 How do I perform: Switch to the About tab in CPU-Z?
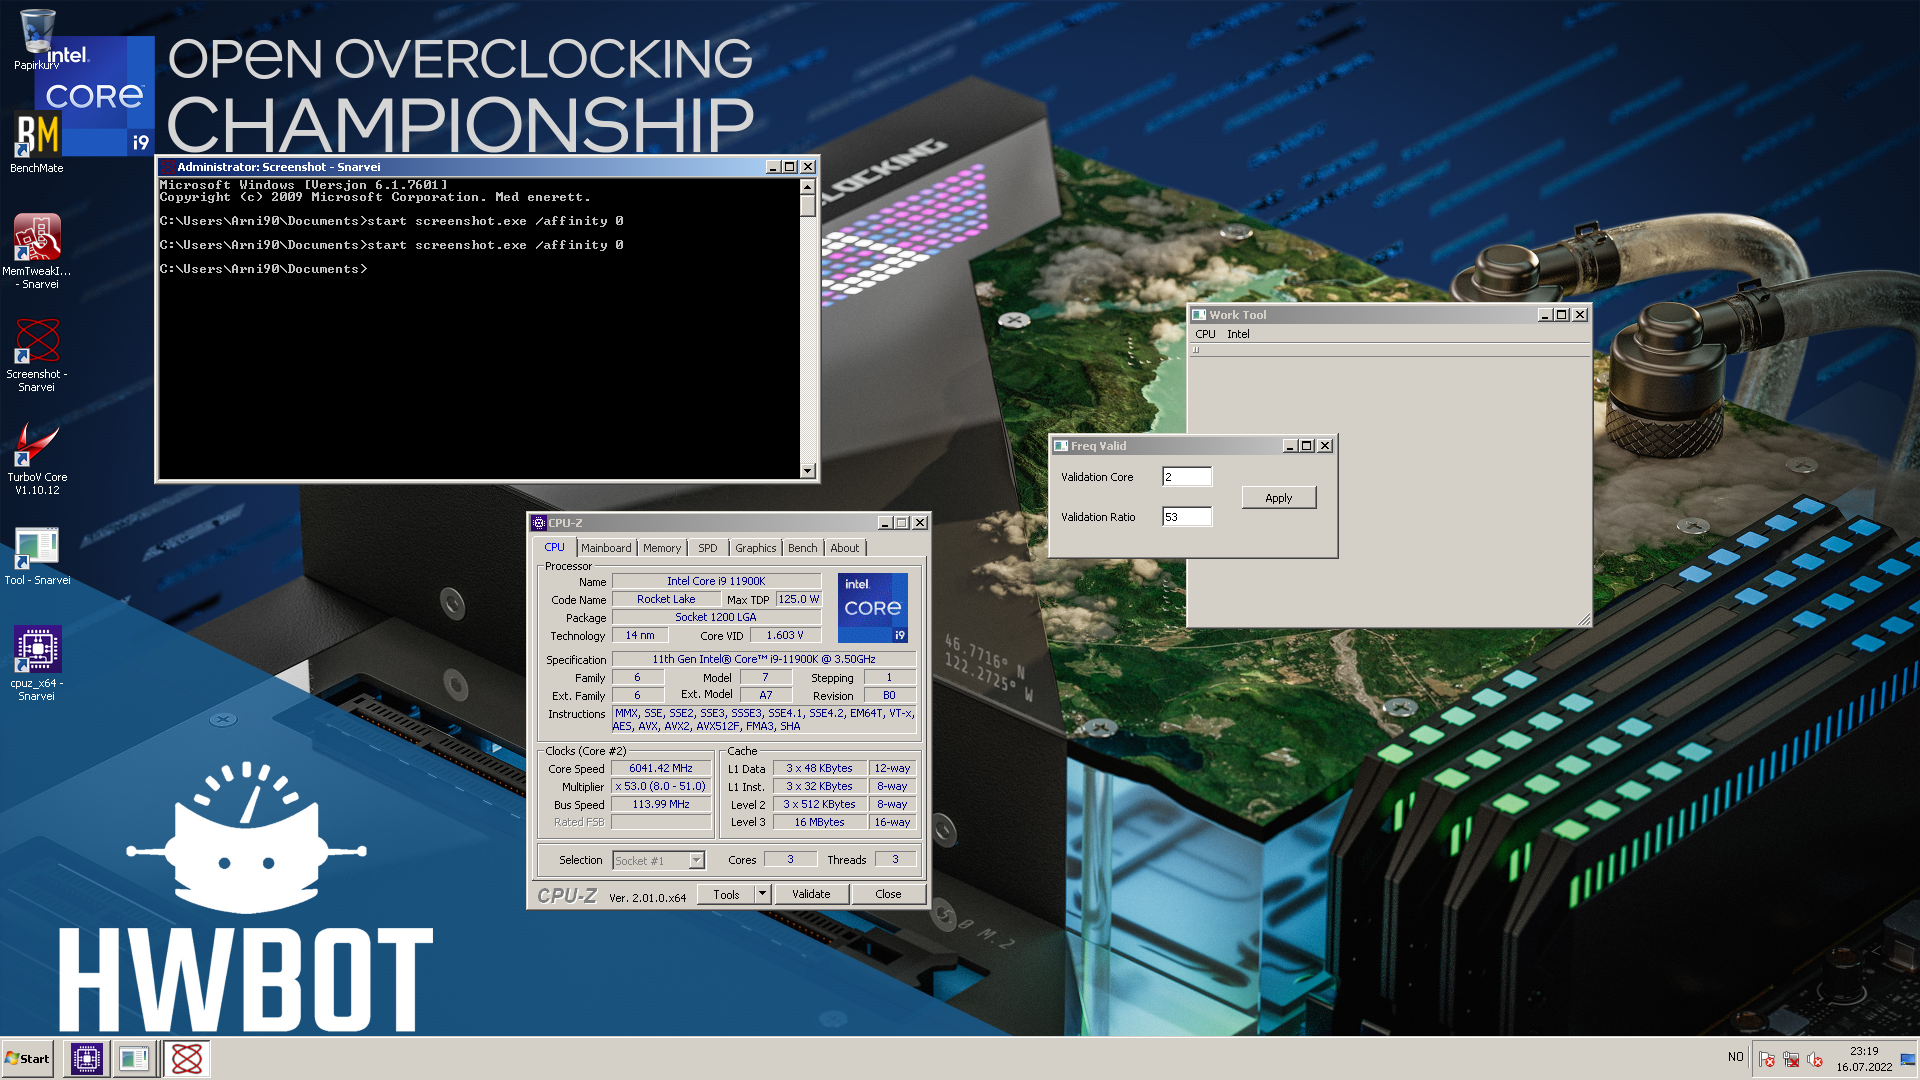[845, 548]
